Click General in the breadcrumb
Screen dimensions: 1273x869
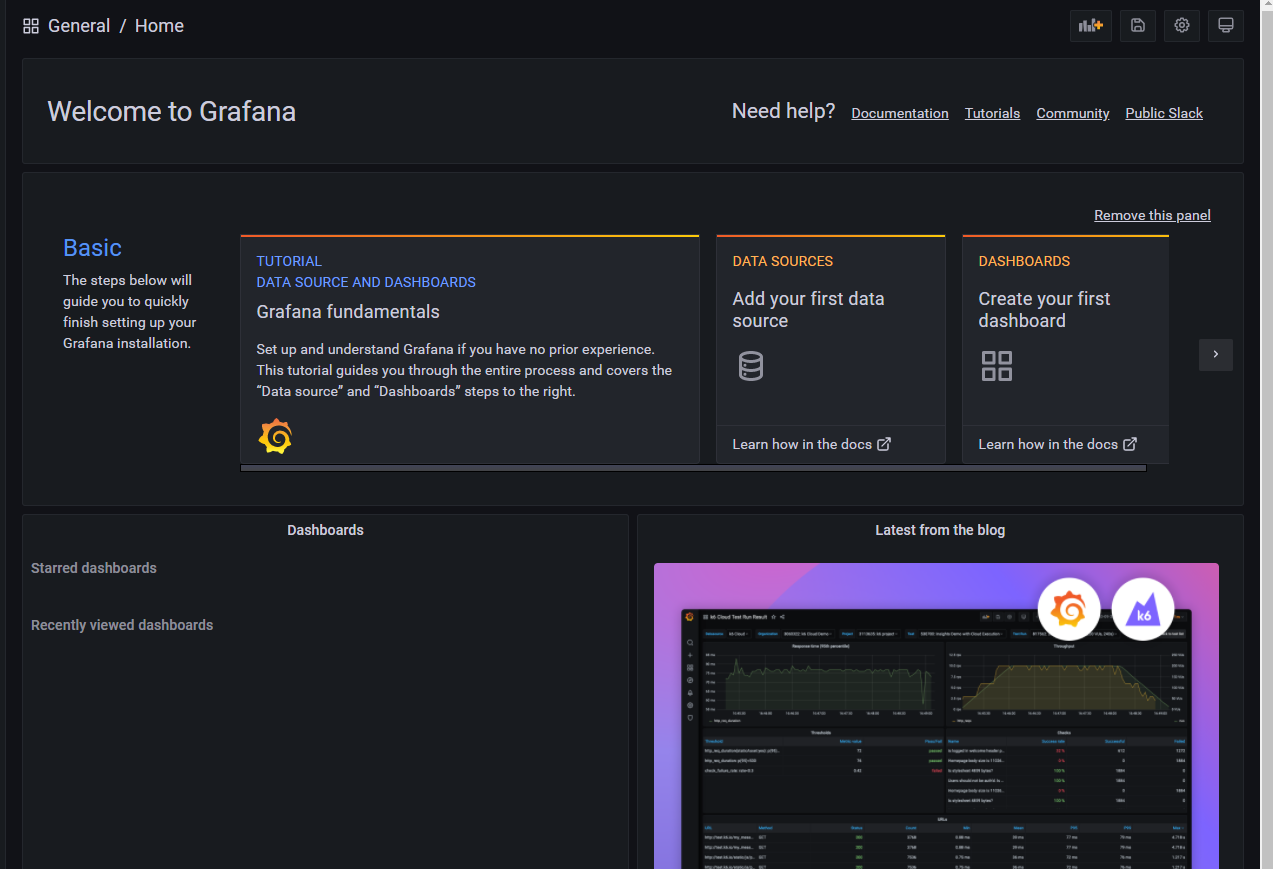(x=79, y=26)
